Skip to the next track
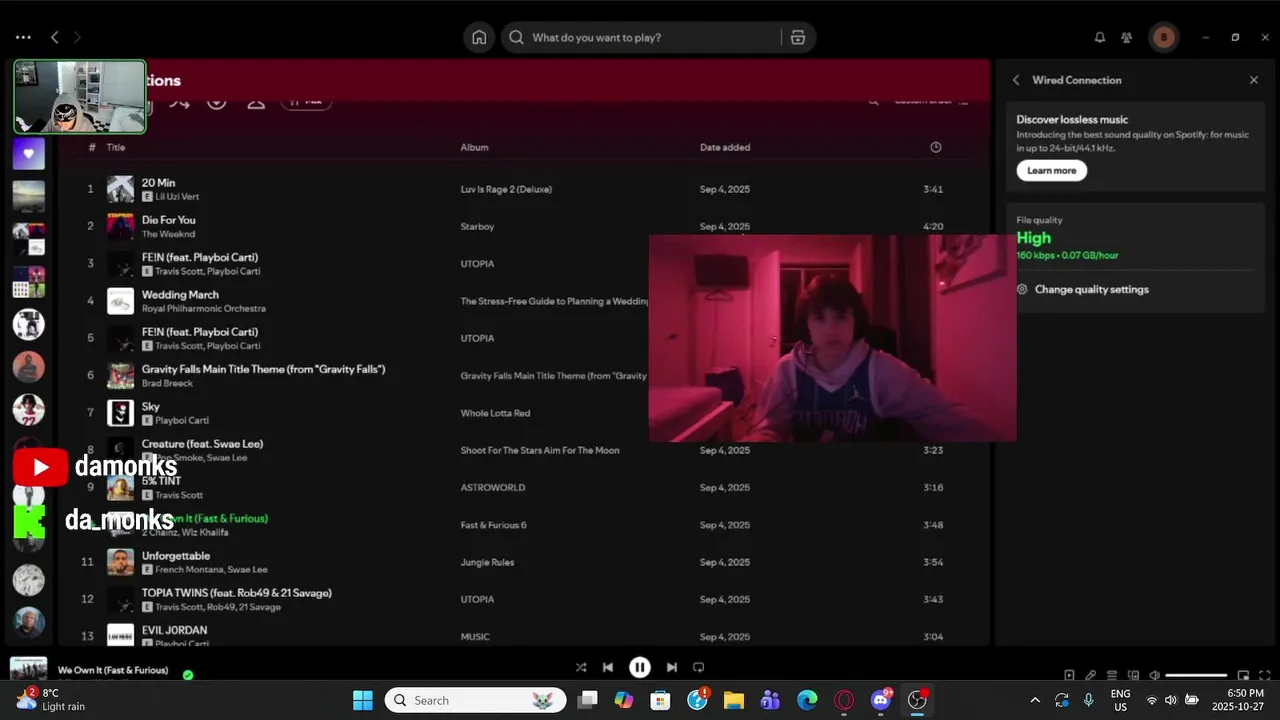The image size is (1280, 720). pos(672,667)
